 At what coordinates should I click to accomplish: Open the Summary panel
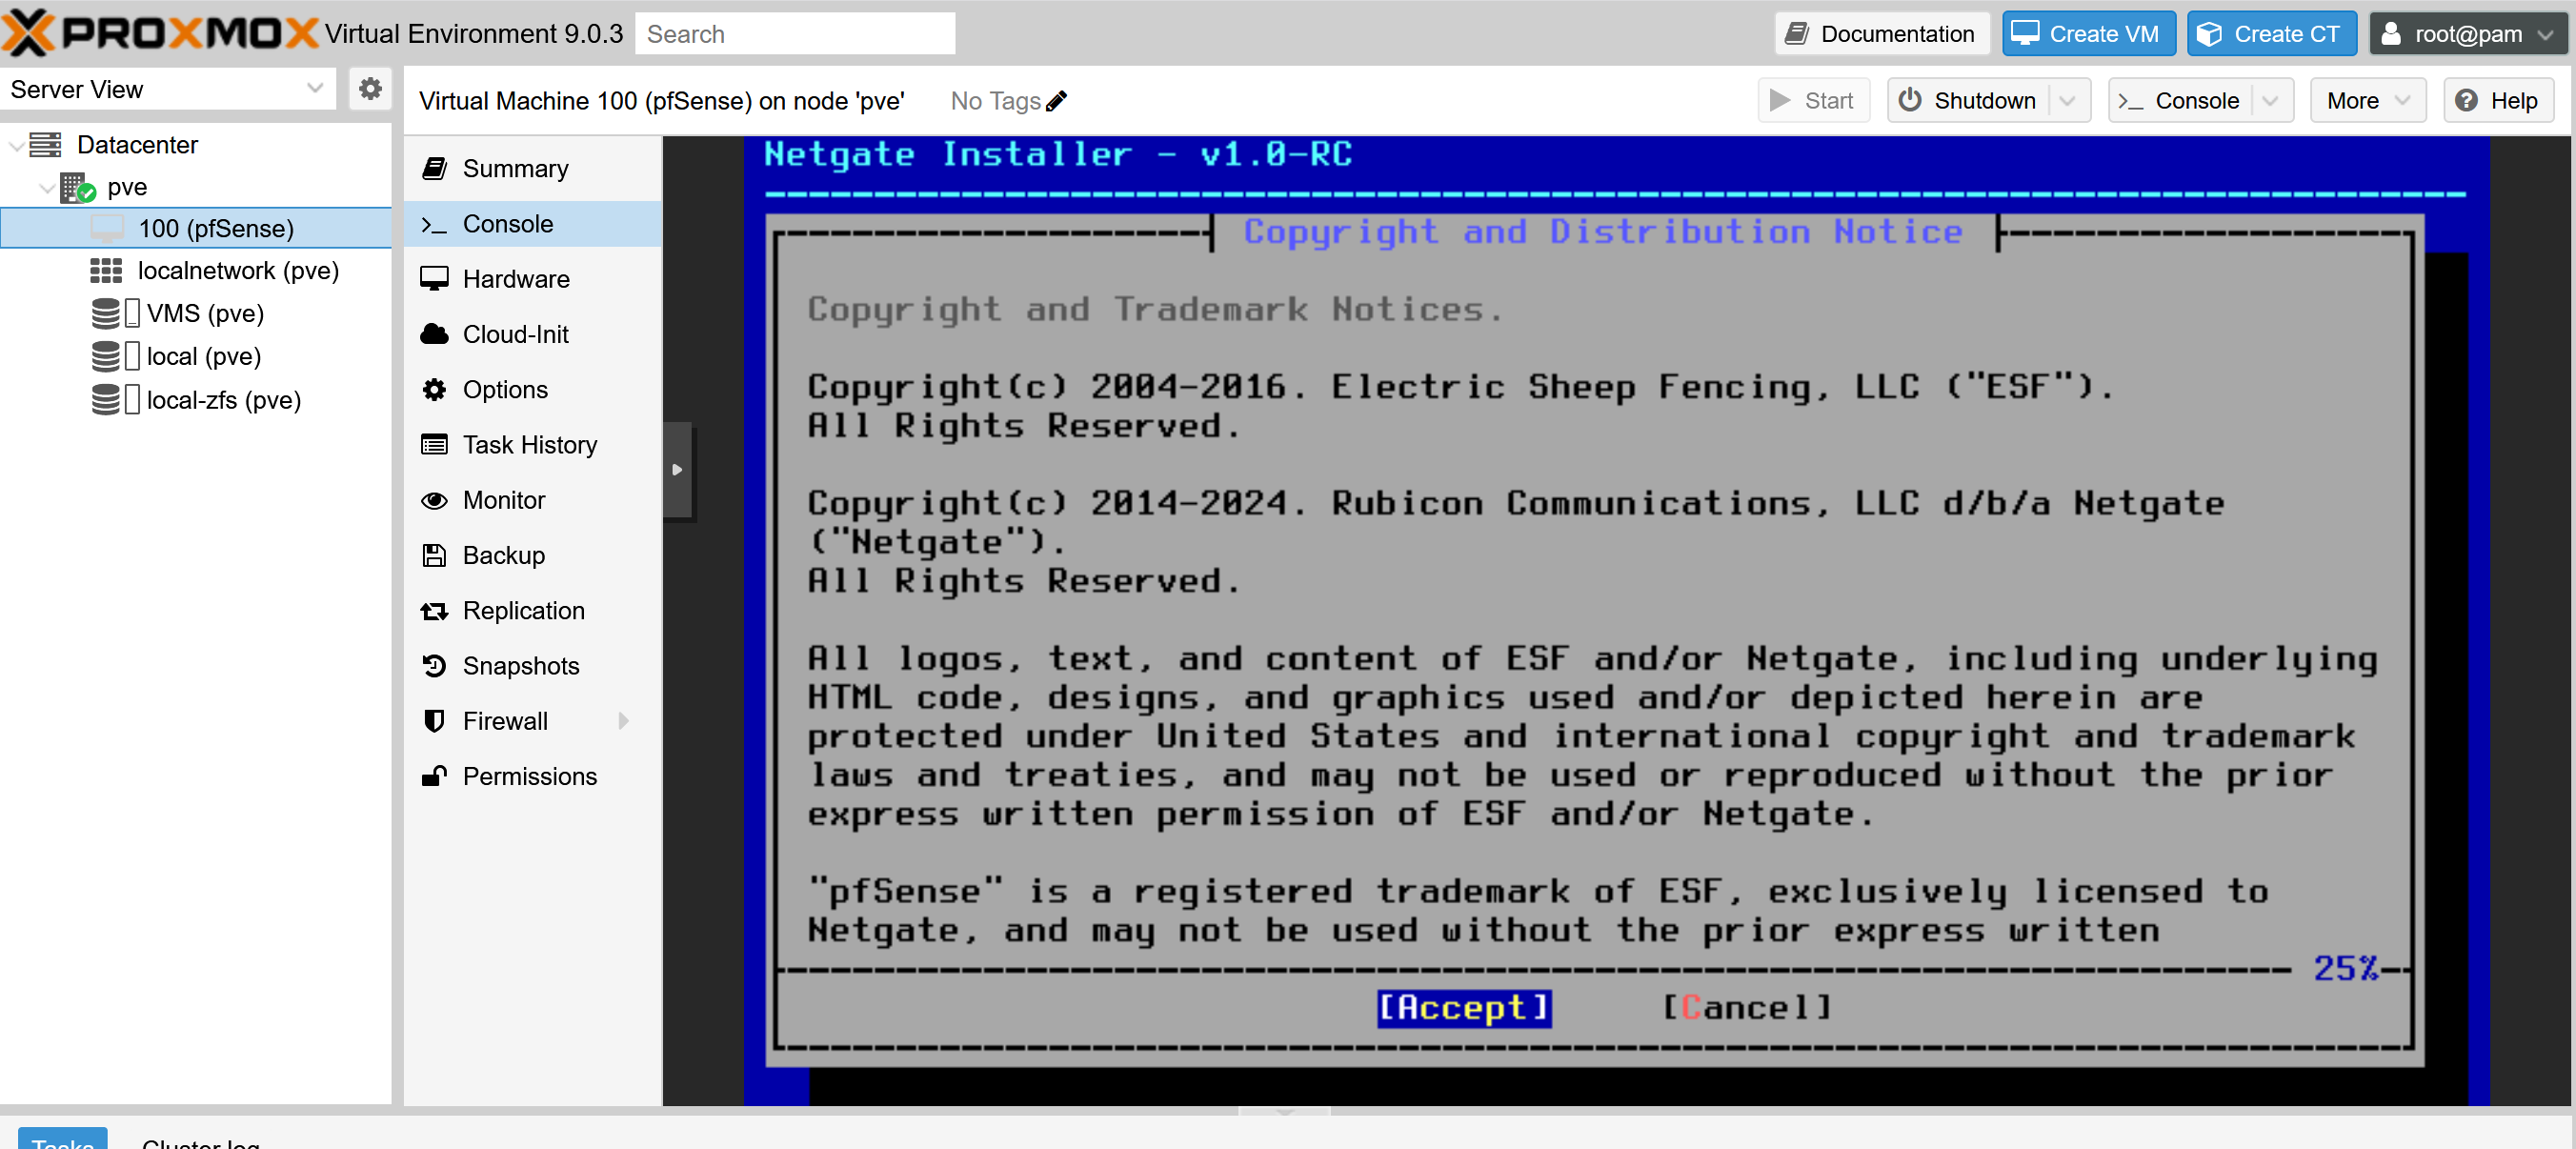click(x=533, y=168)
